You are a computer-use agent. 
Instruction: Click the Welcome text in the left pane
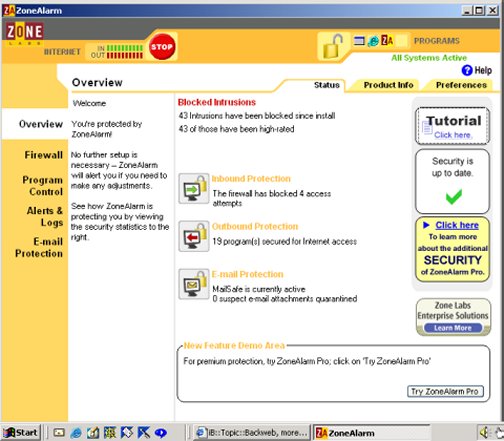click(x=89, y=103)
